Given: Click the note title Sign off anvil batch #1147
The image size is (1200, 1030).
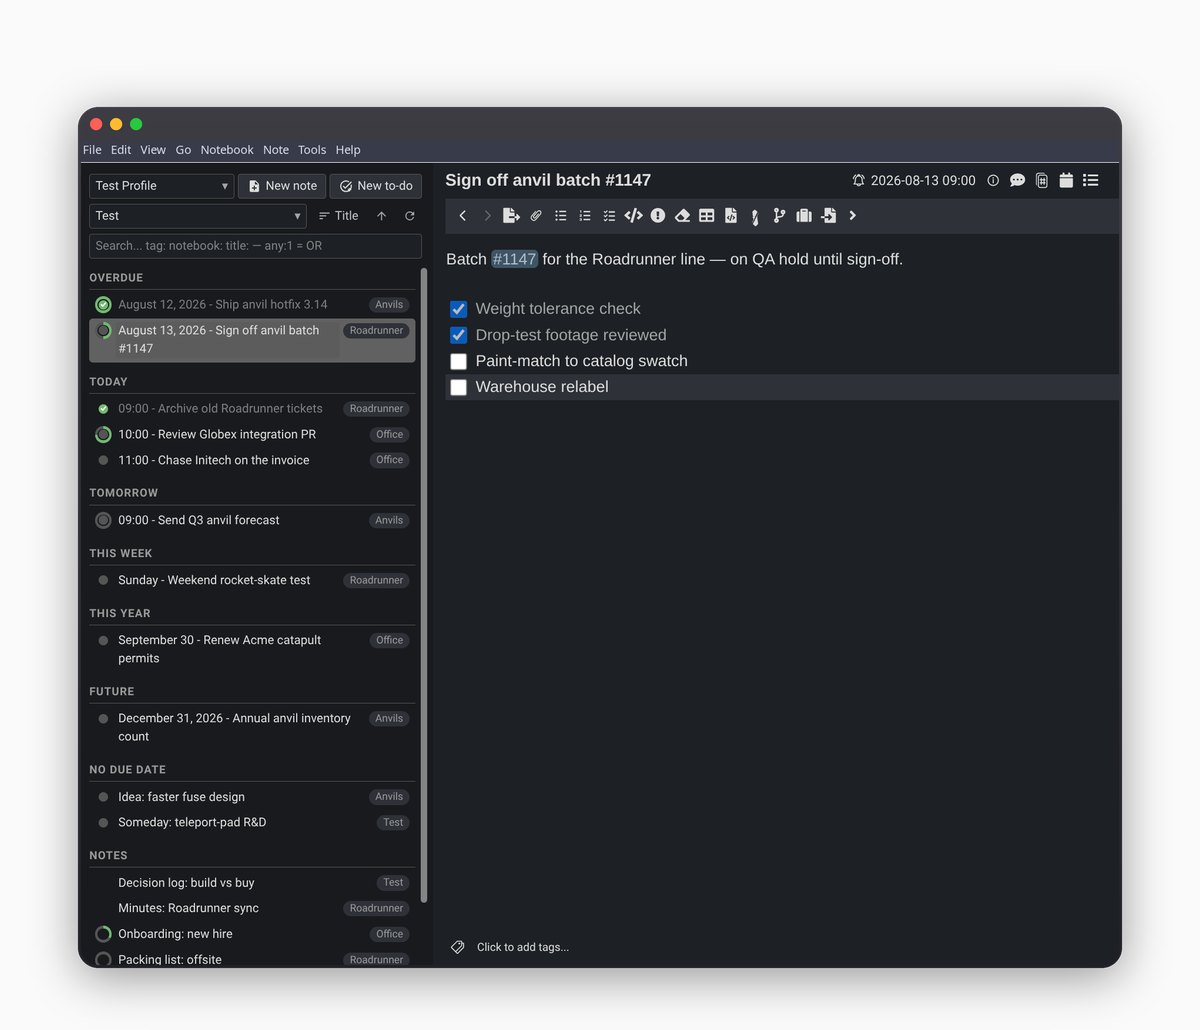Looking at the screenshot, I should click(548, 180).
